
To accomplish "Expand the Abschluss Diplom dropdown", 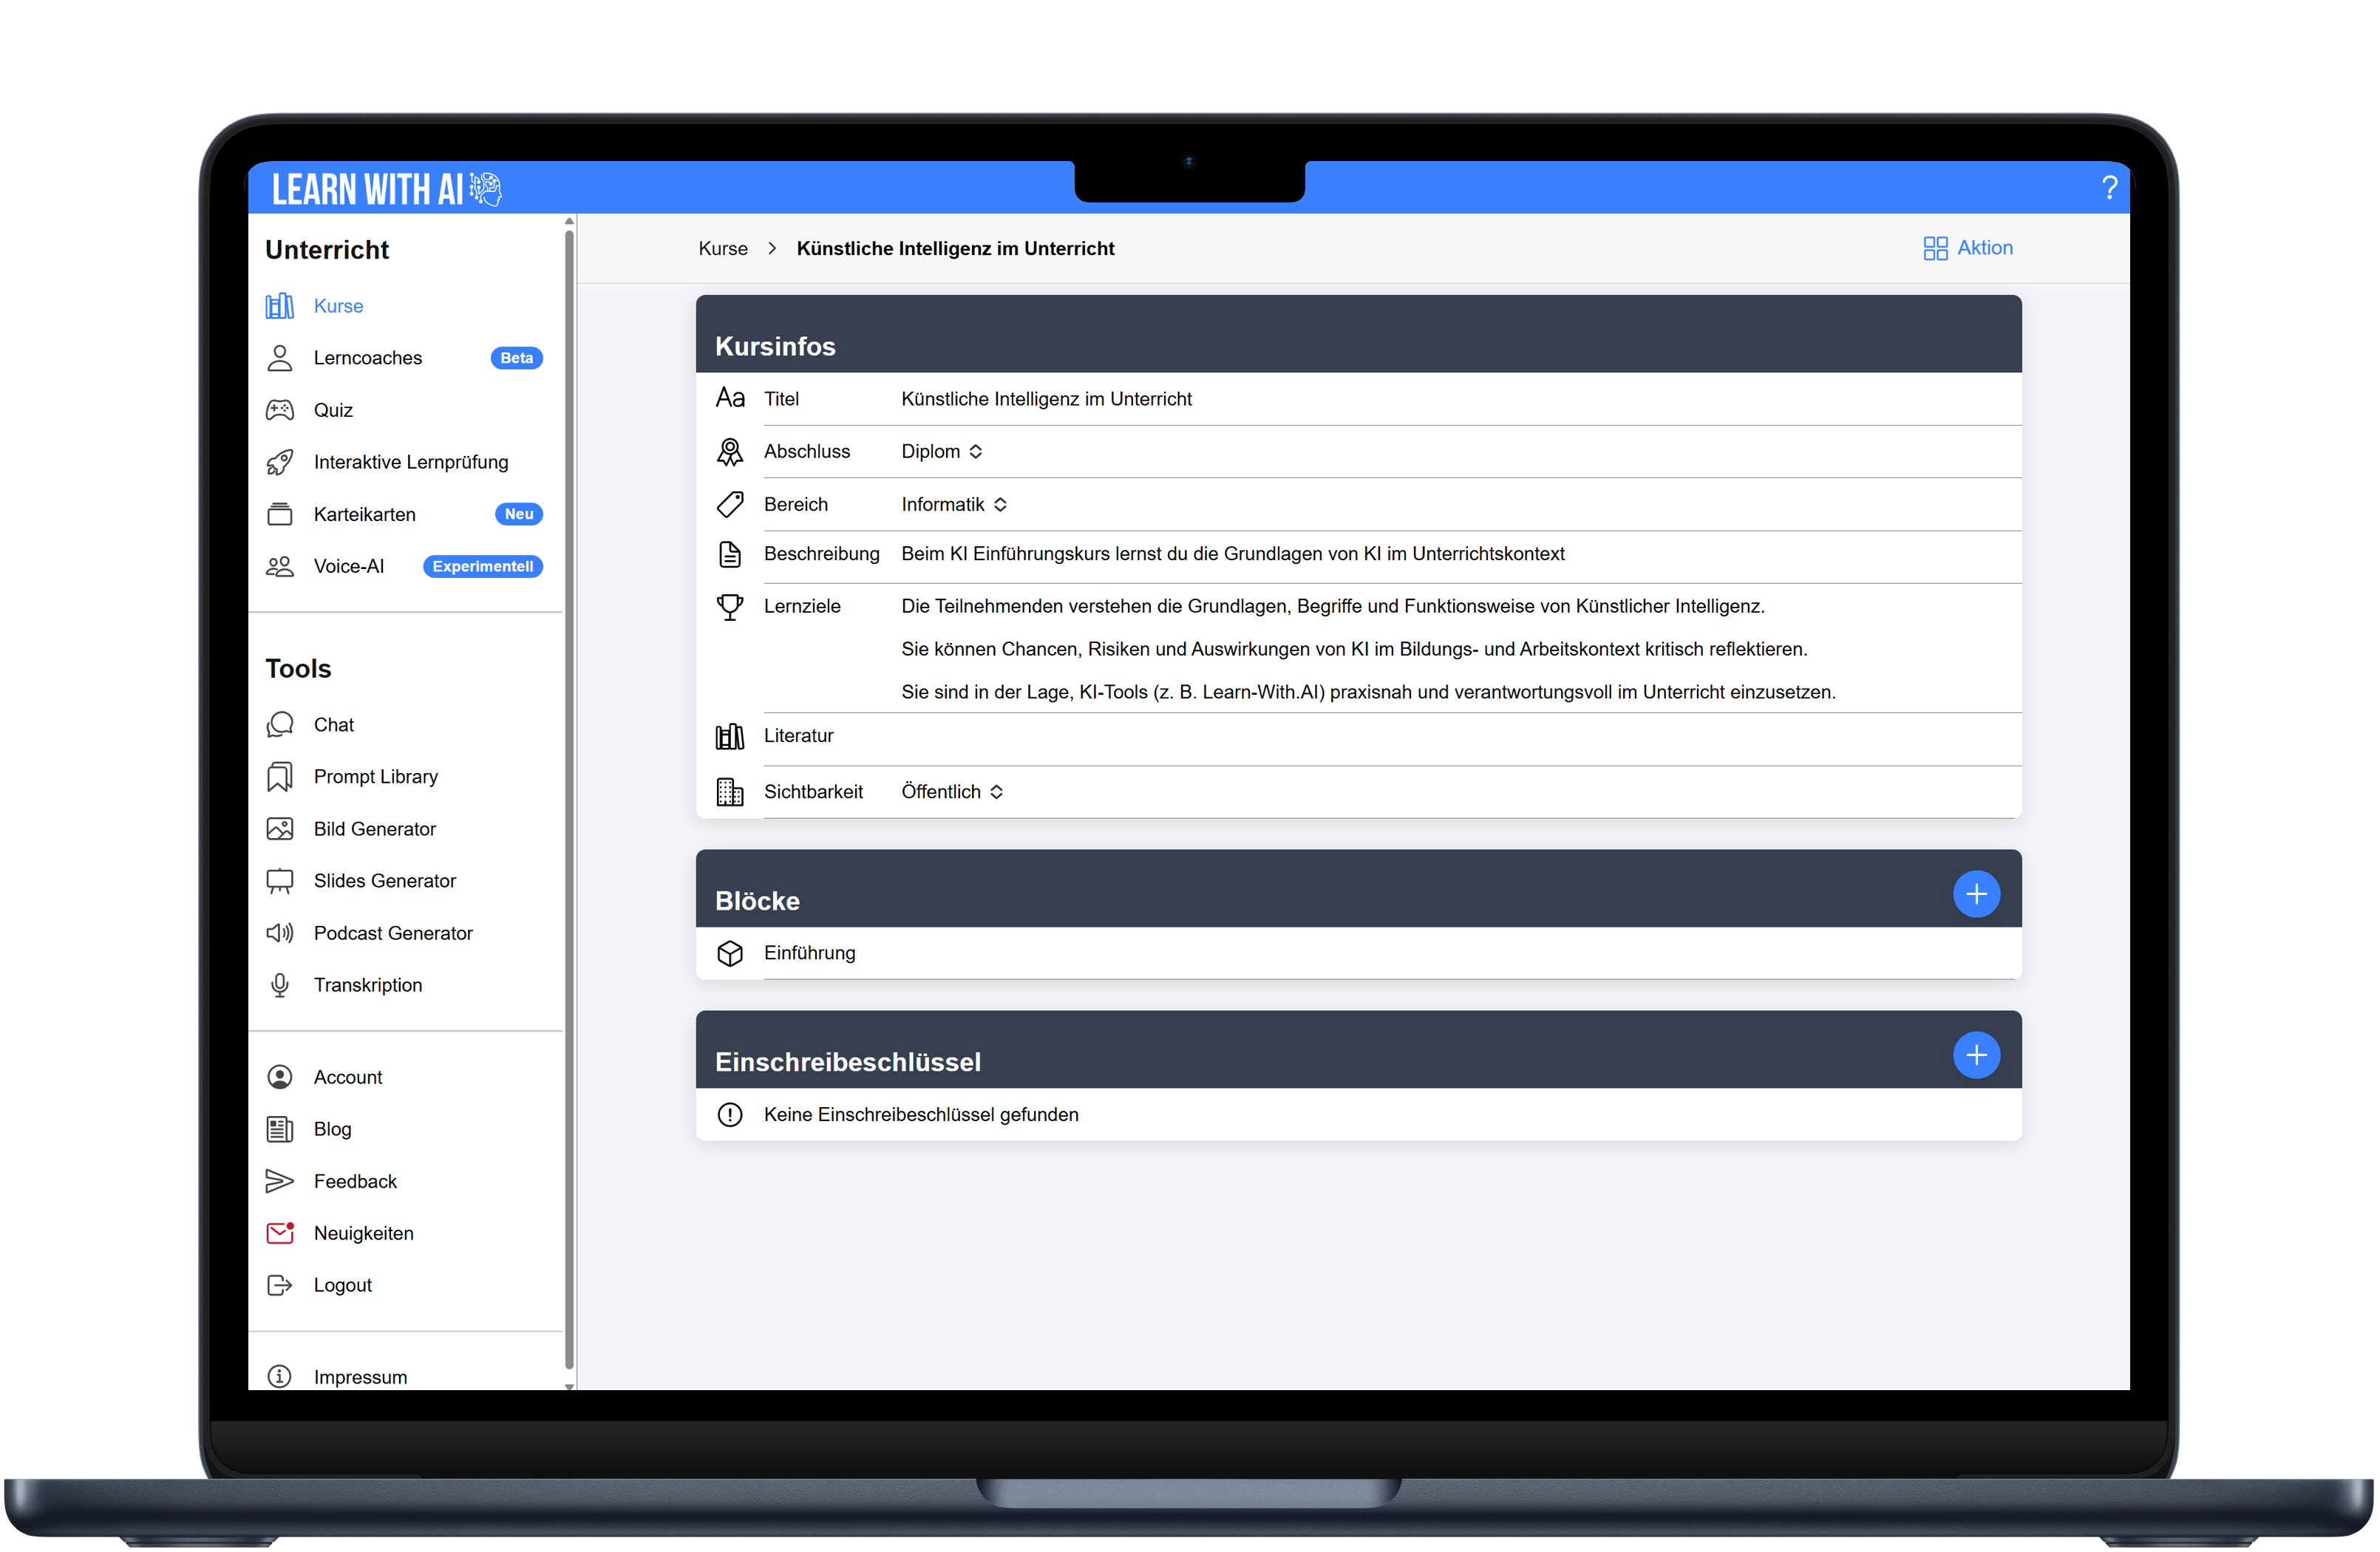I will pyautogui.click(x=942, y=452).
